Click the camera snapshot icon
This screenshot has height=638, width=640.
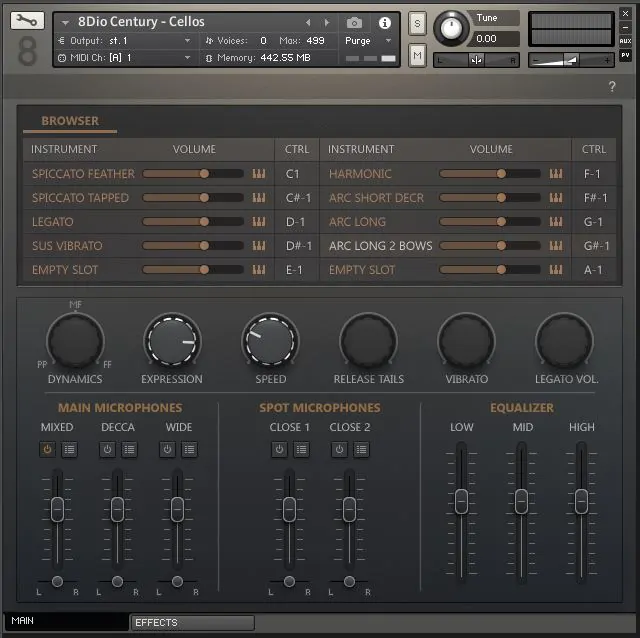(354, 23)
